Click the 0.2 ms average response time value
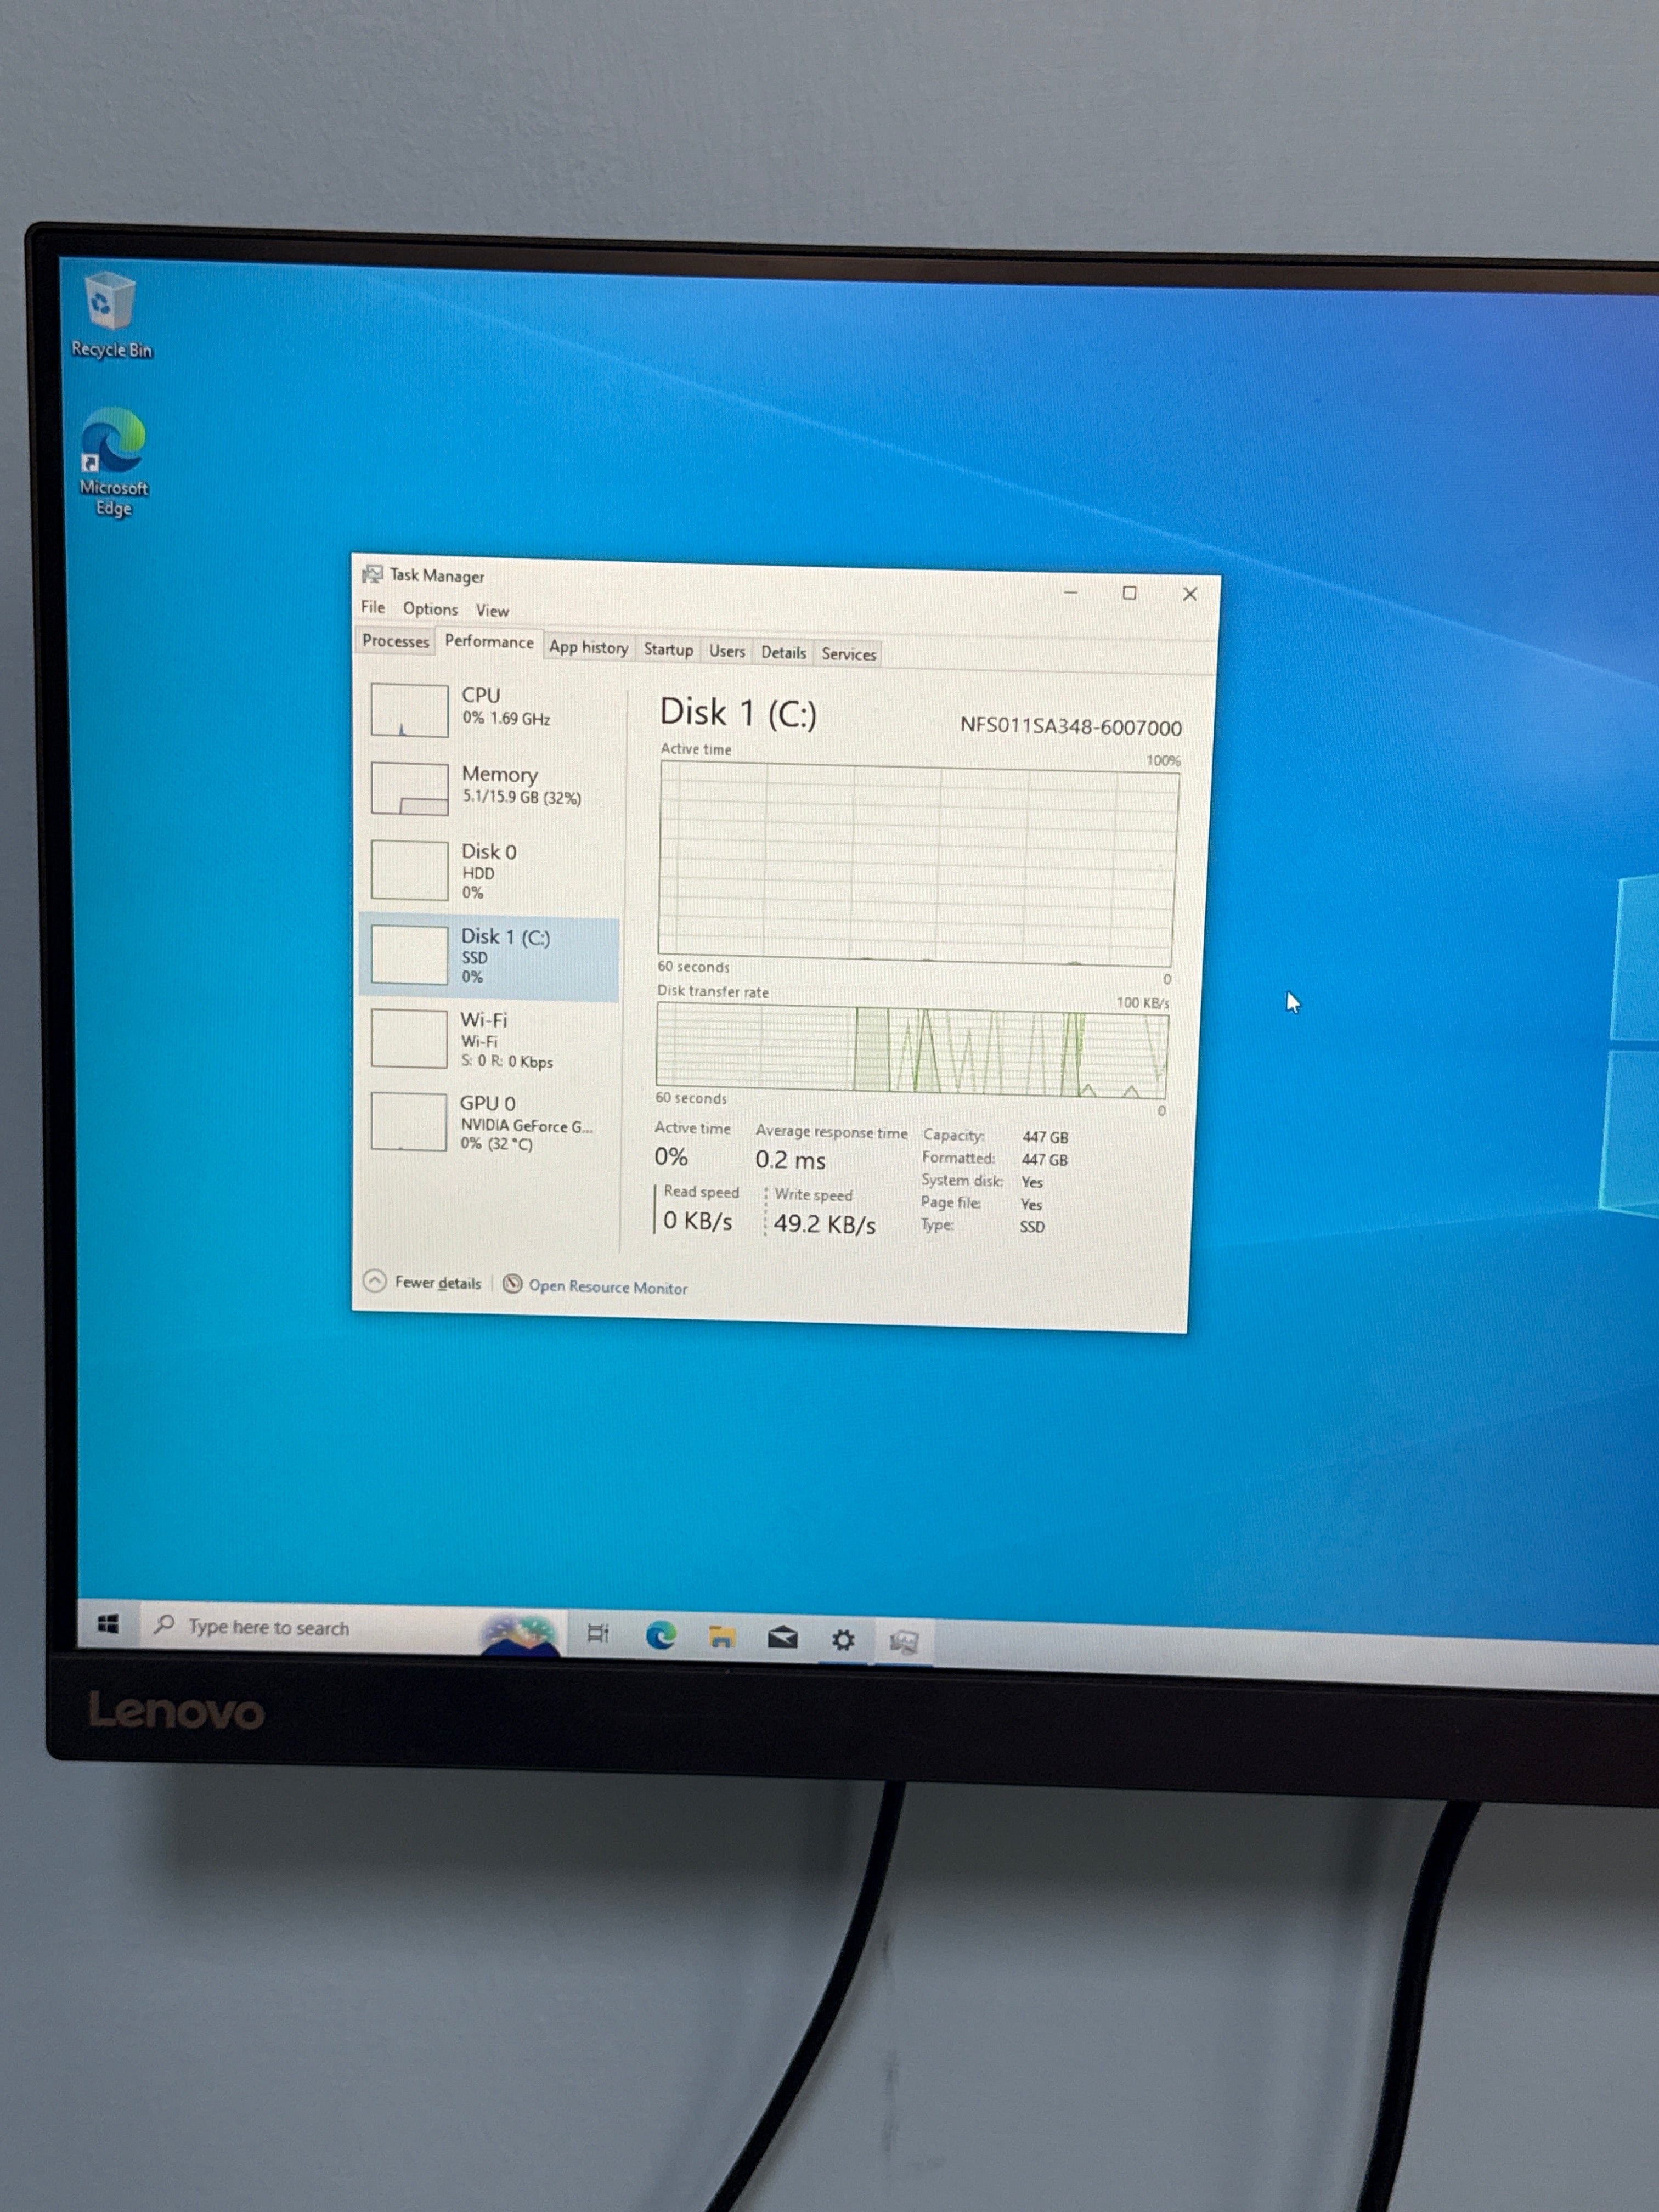1659x2212 pixels. click(x=790, y=1159)
